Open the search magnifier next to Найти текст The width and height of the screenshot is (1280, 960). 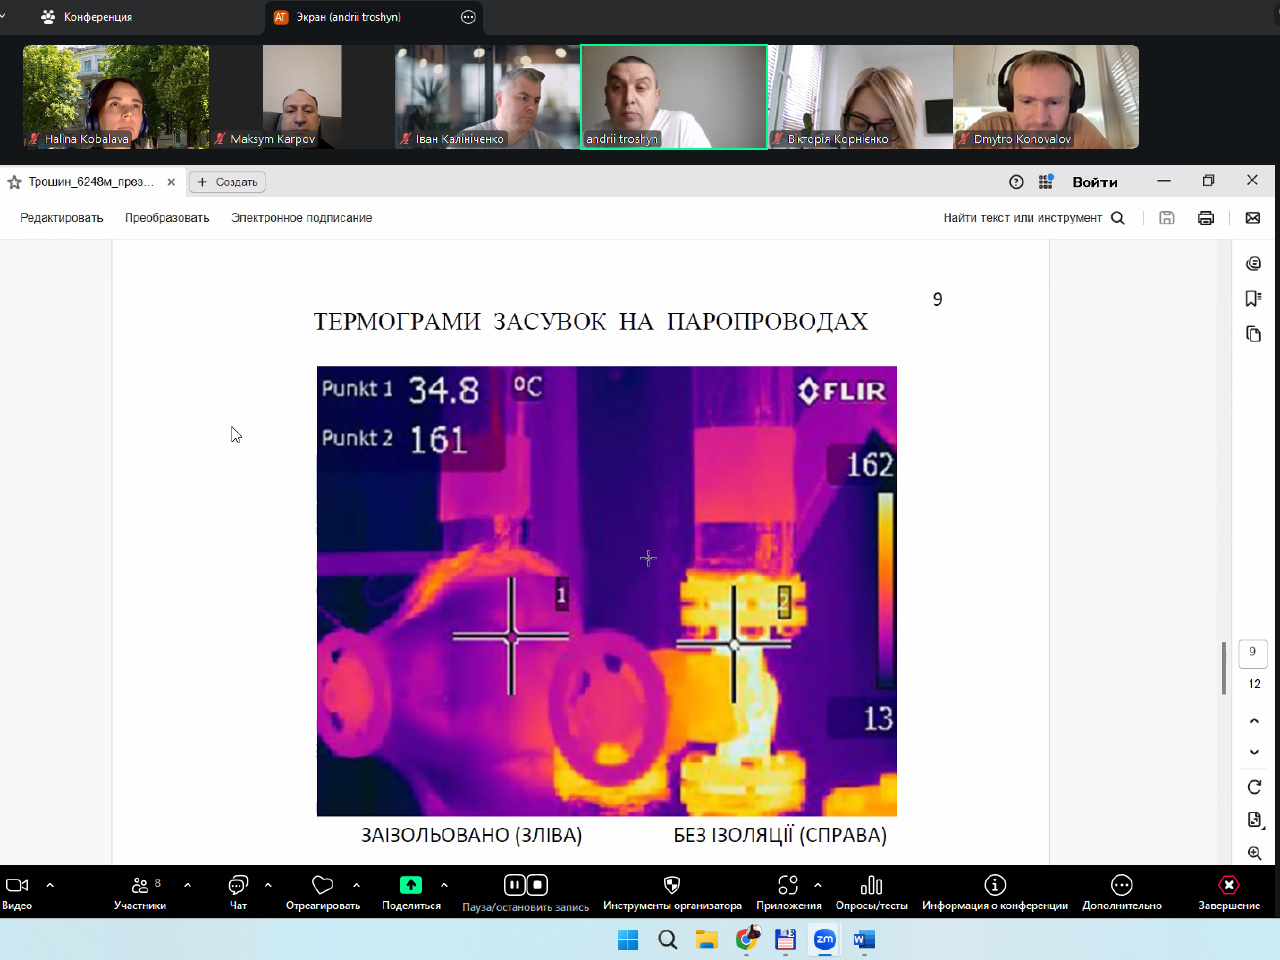[1118, 218]
